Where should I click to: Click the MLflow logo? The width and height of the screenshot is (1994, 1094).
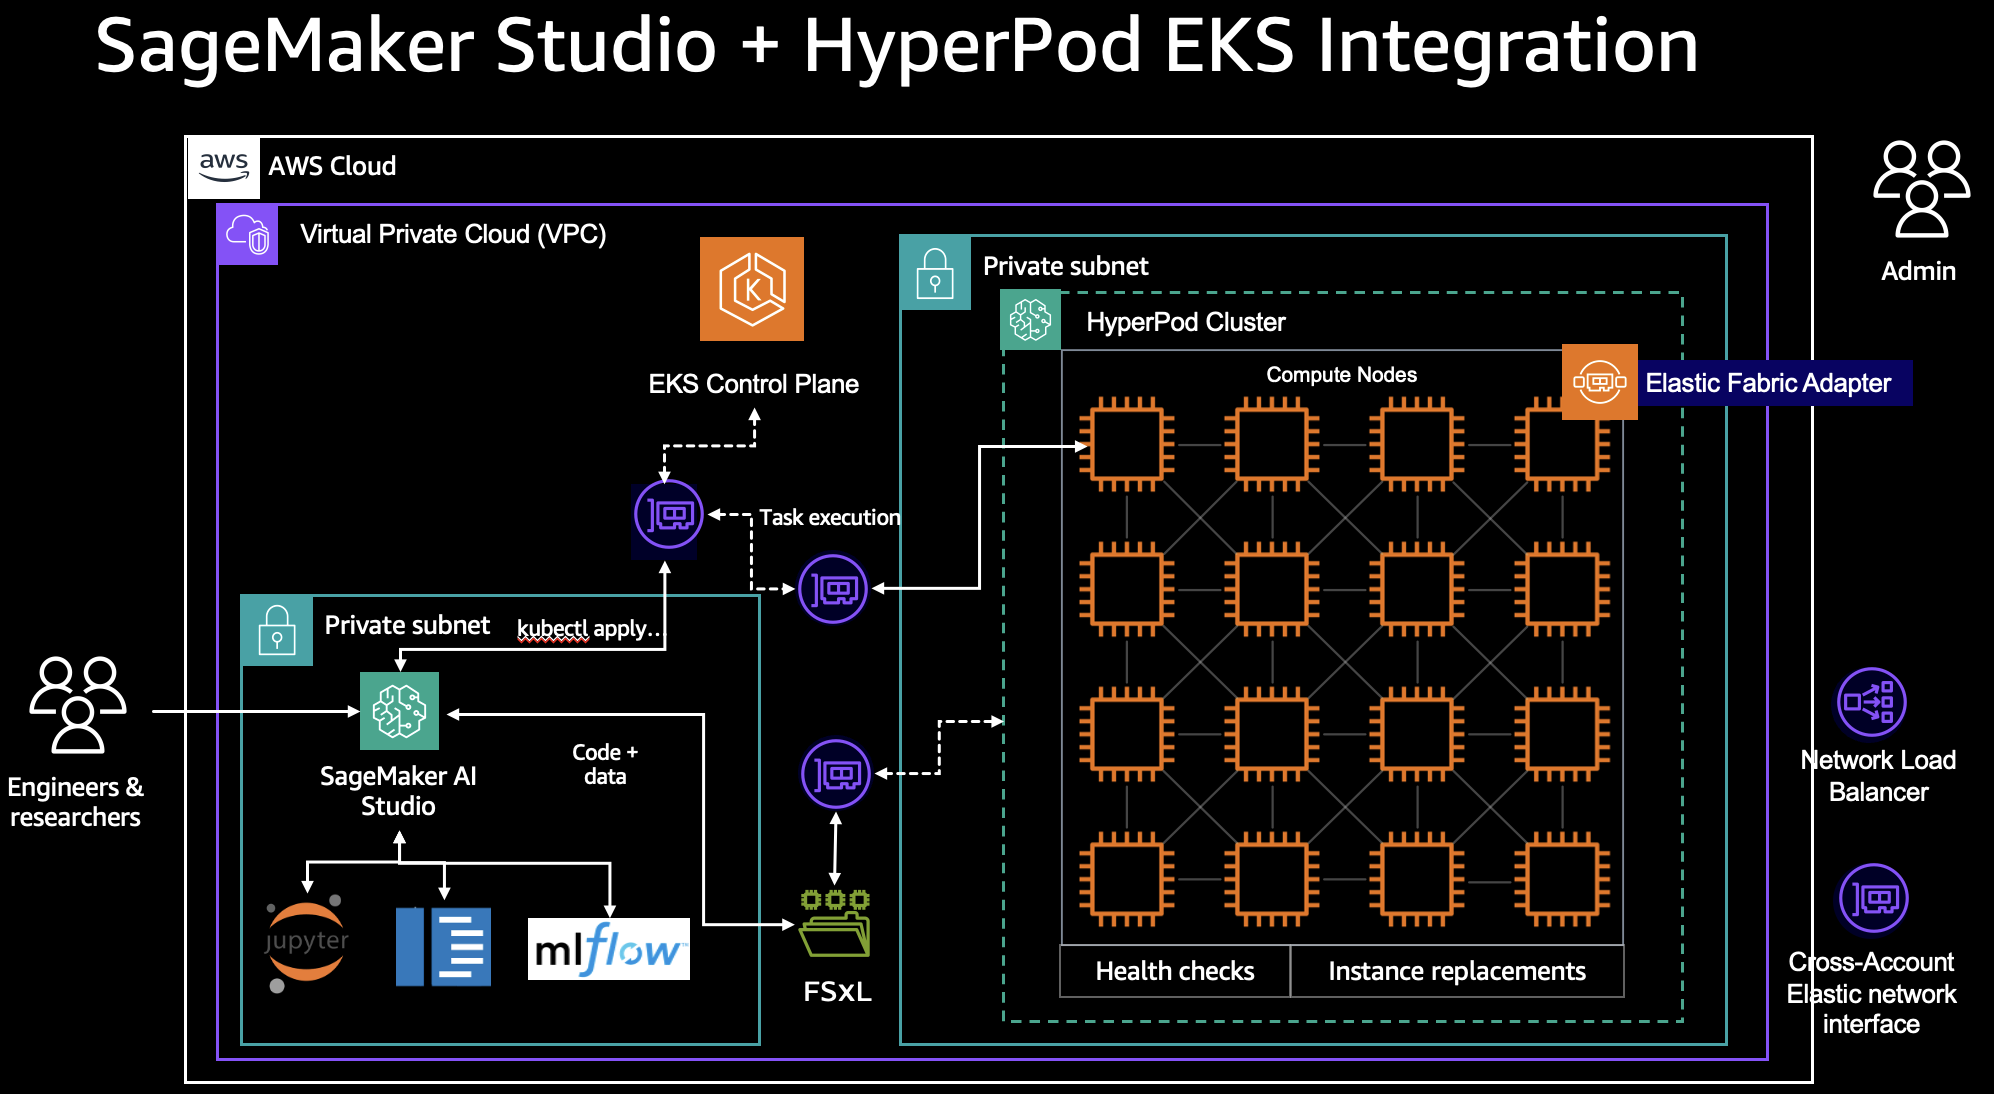[x=608, y=949]
